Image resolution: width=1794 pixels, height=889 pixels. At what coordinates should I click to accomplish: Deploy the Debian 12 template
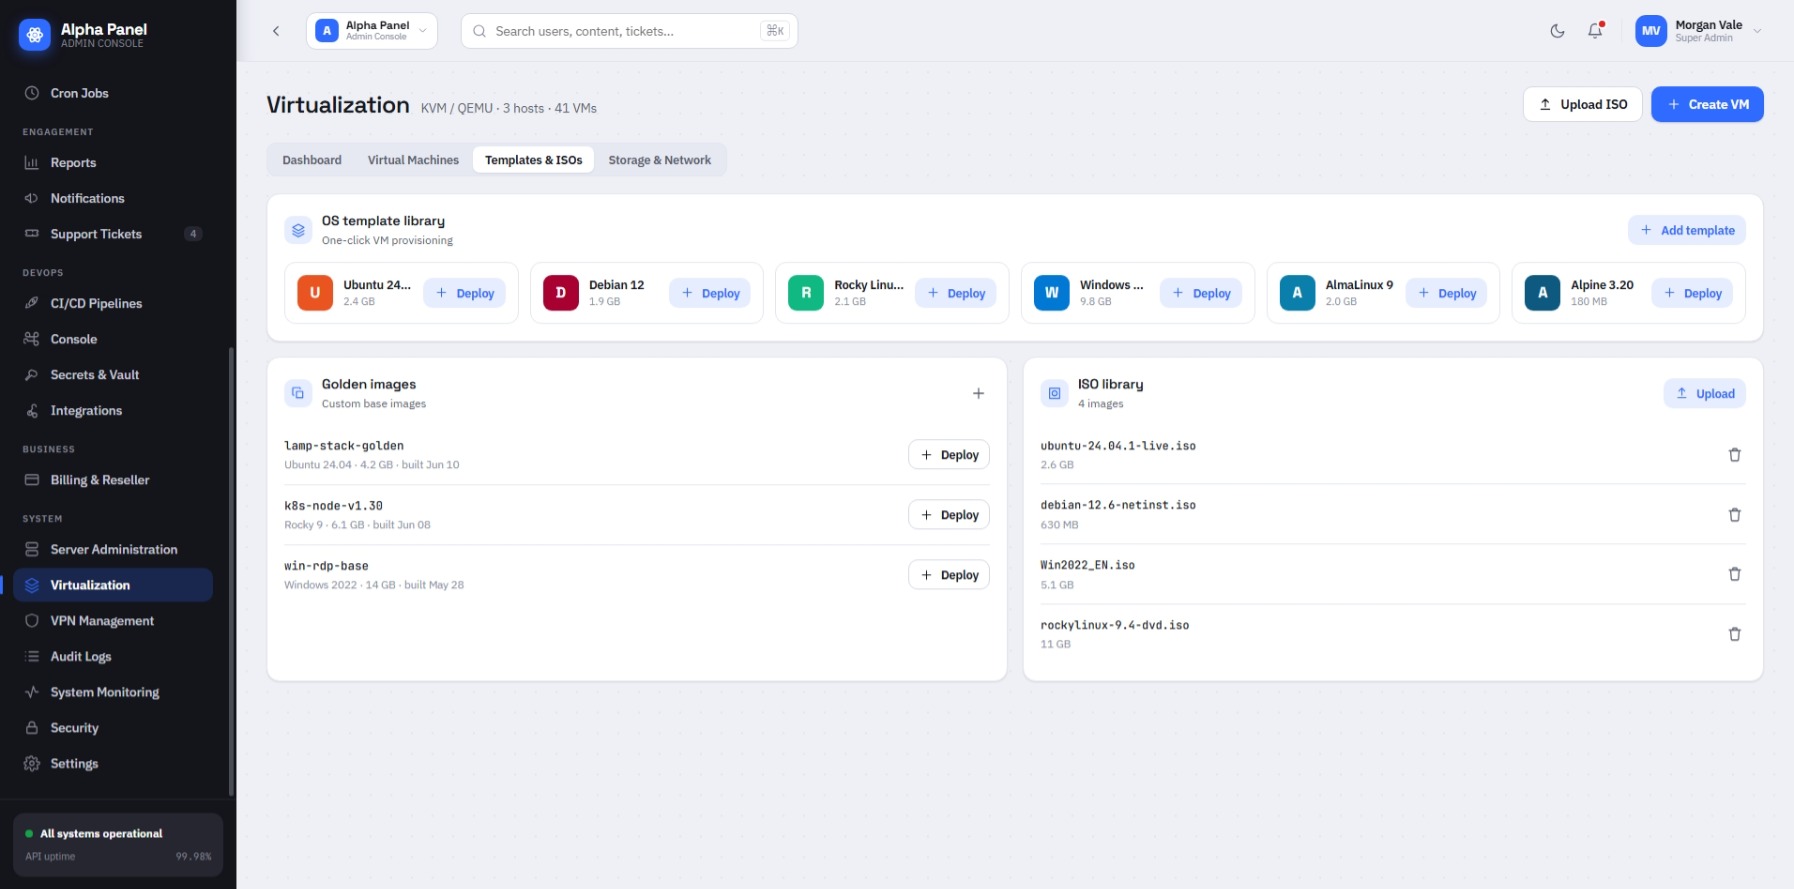coord(710,293)
